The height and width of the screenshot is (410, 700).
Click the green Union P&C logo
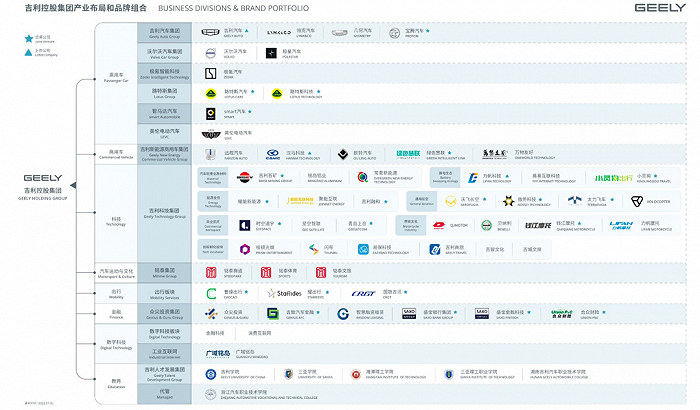[562, 314]
